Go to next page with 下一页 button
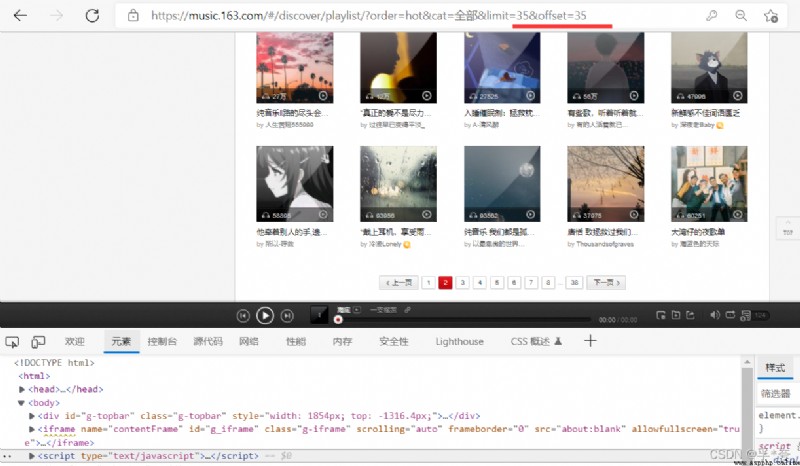Screen dimensions: 800x466 coord(606,282)
